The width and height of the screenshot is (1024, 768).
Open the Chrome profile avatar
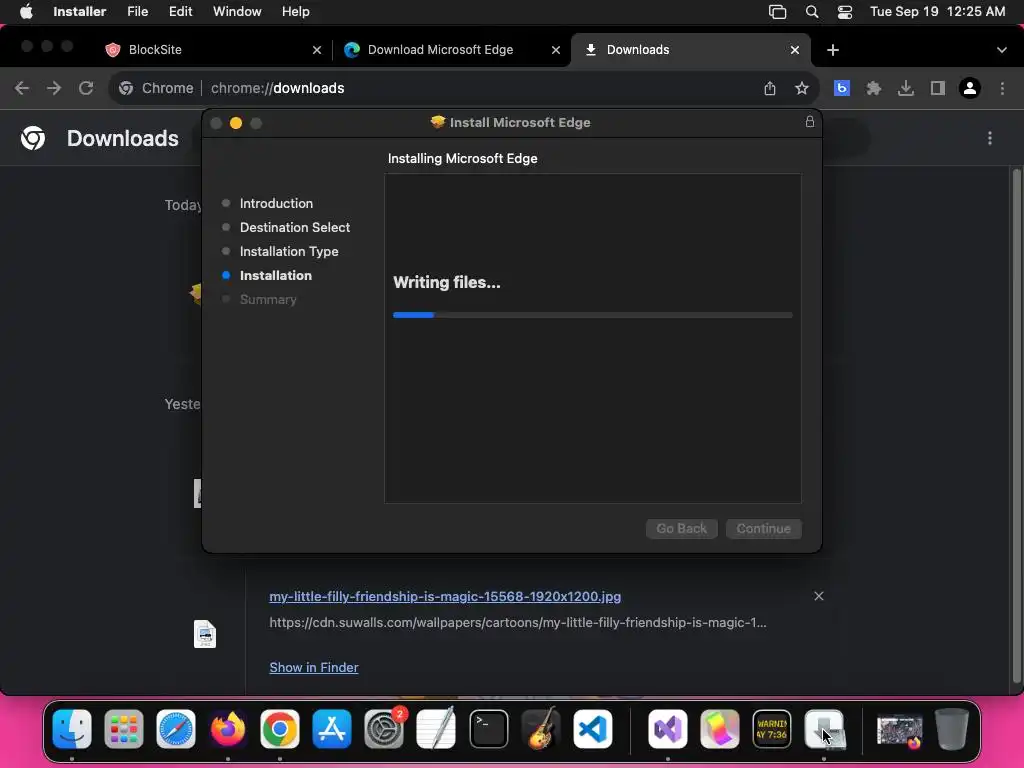(970, 88)
